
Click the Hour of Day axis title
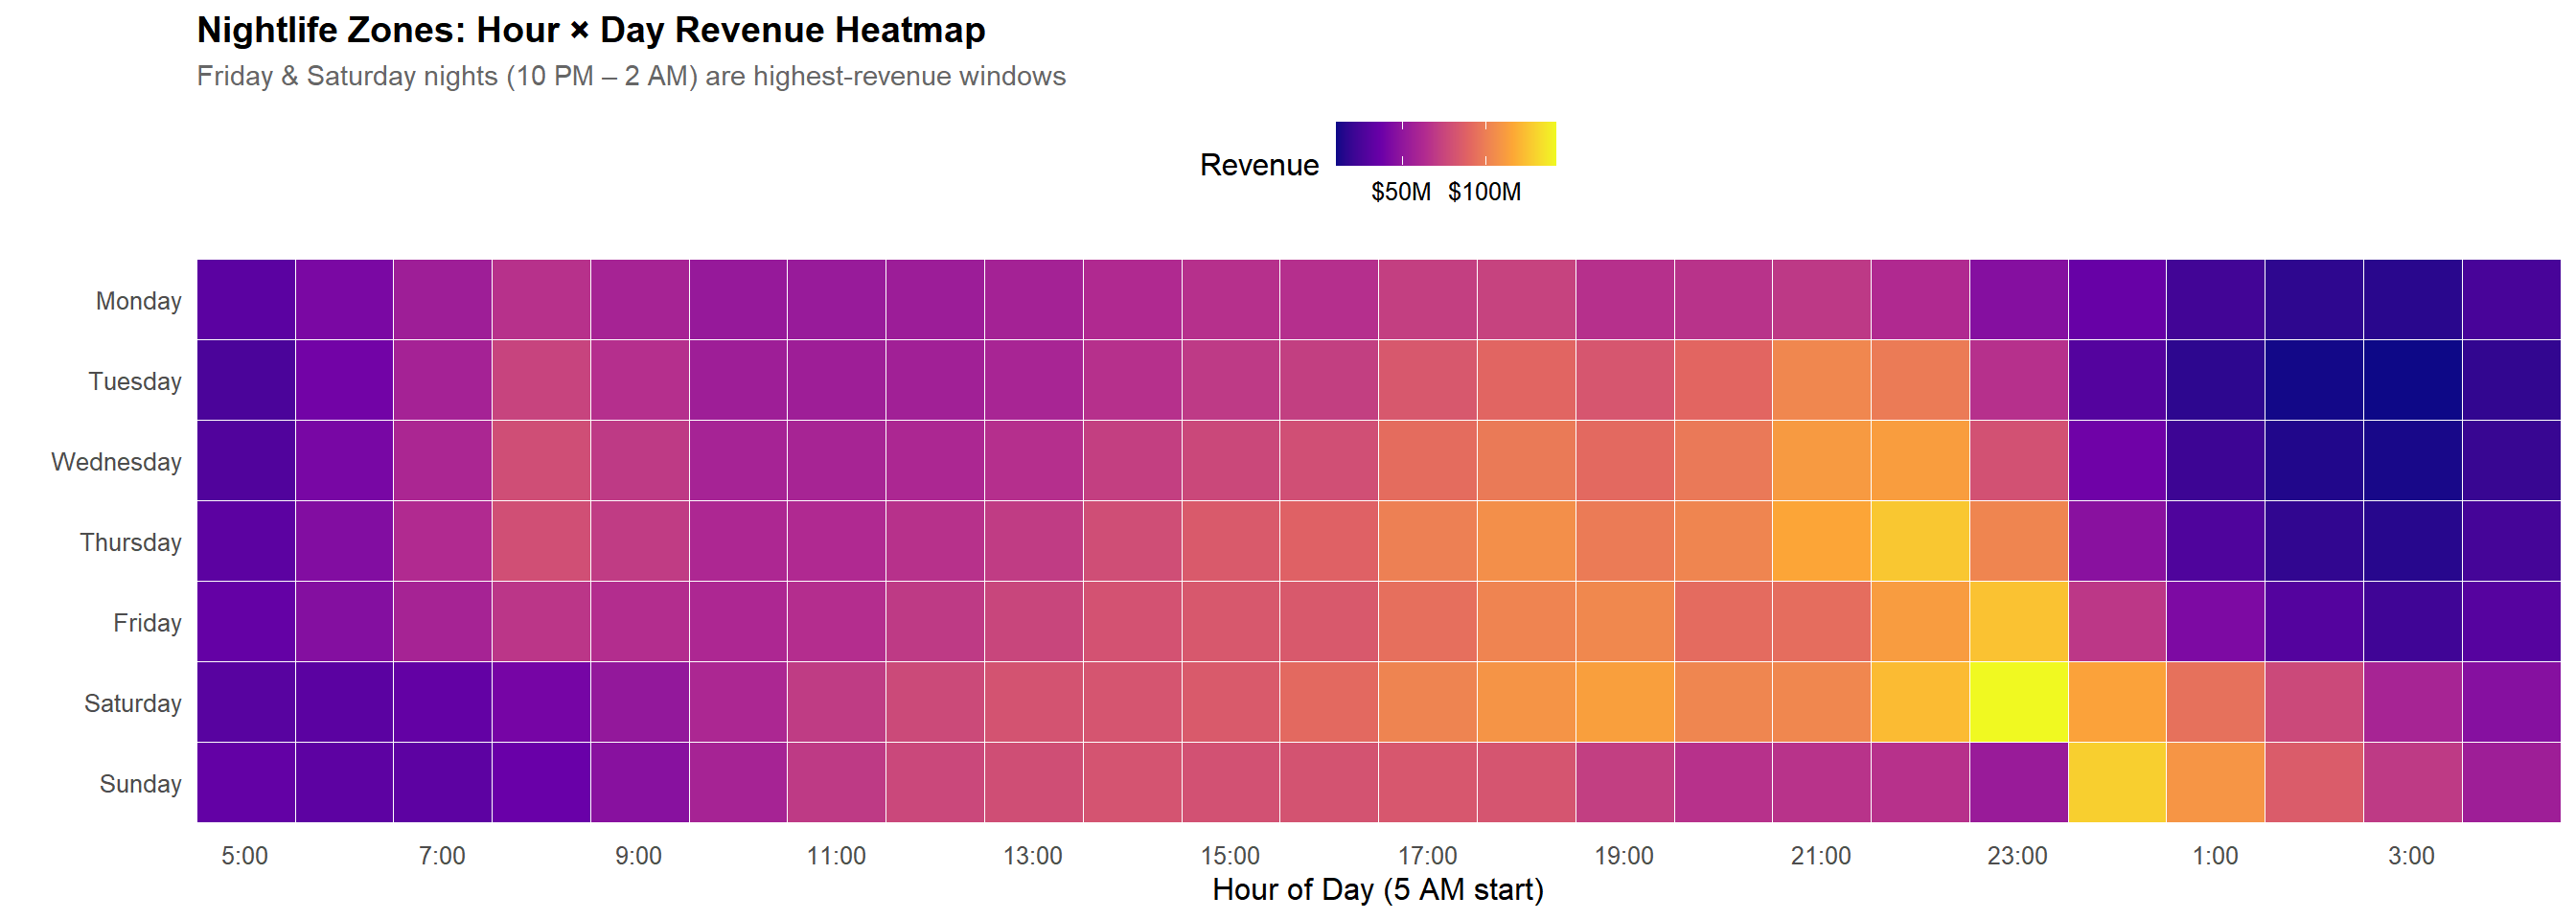click(x=1377, y=889)
